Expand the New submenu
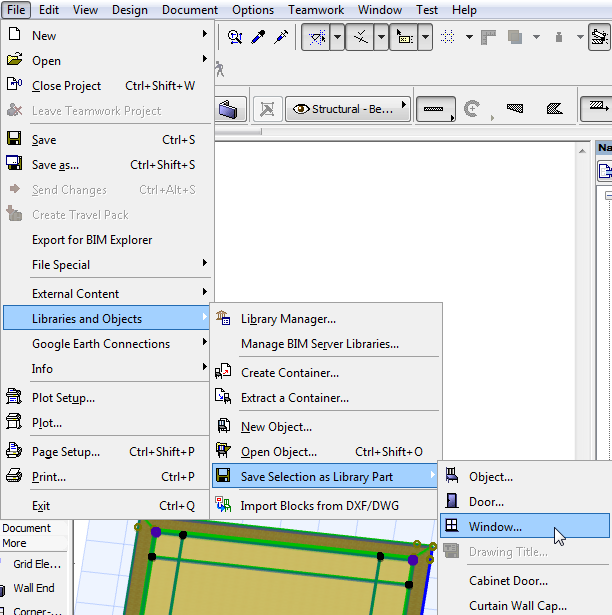Image resolution: width=612 pixels, height=615 pixels. click(x=107, y=35)
